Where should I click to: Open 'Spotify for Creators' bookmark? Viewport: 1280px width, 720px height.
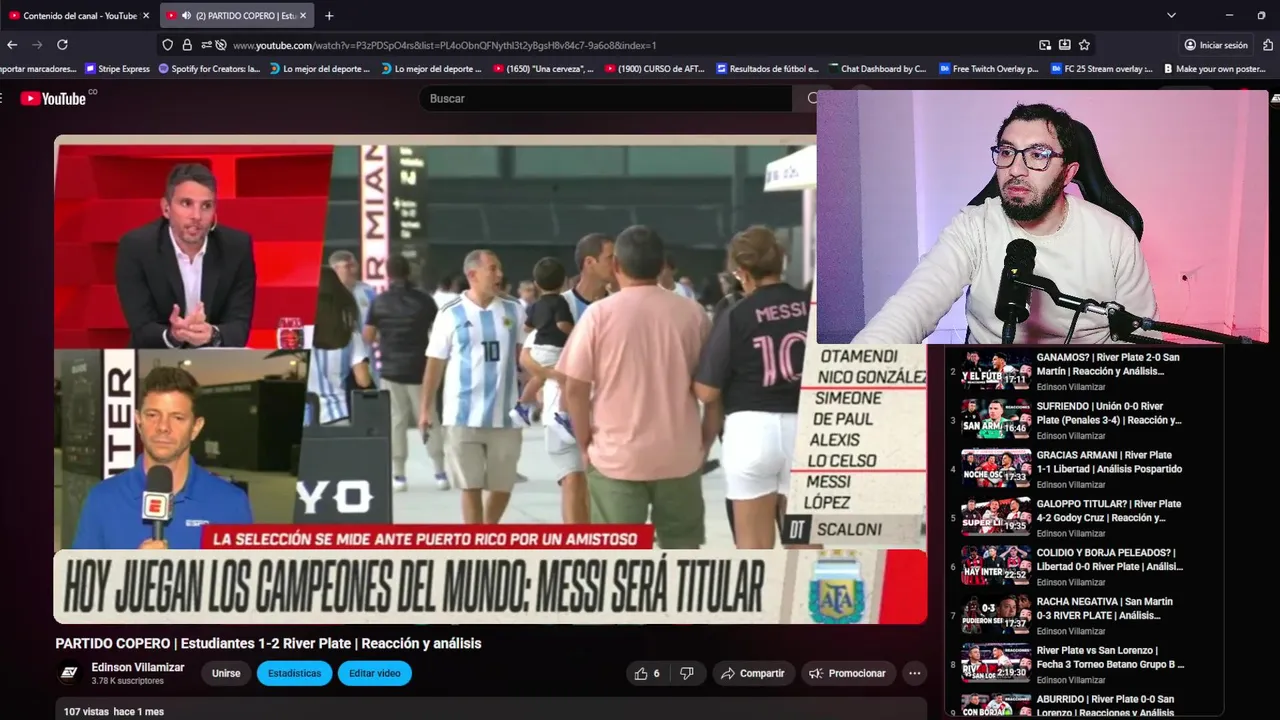click(x=209, y=69)
